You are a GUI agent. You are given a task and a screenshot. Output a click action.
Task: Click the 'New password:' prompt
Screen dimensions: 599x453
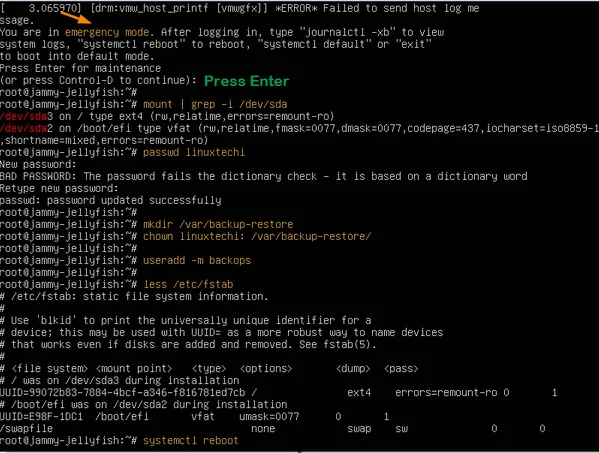(x=38, y=165)
